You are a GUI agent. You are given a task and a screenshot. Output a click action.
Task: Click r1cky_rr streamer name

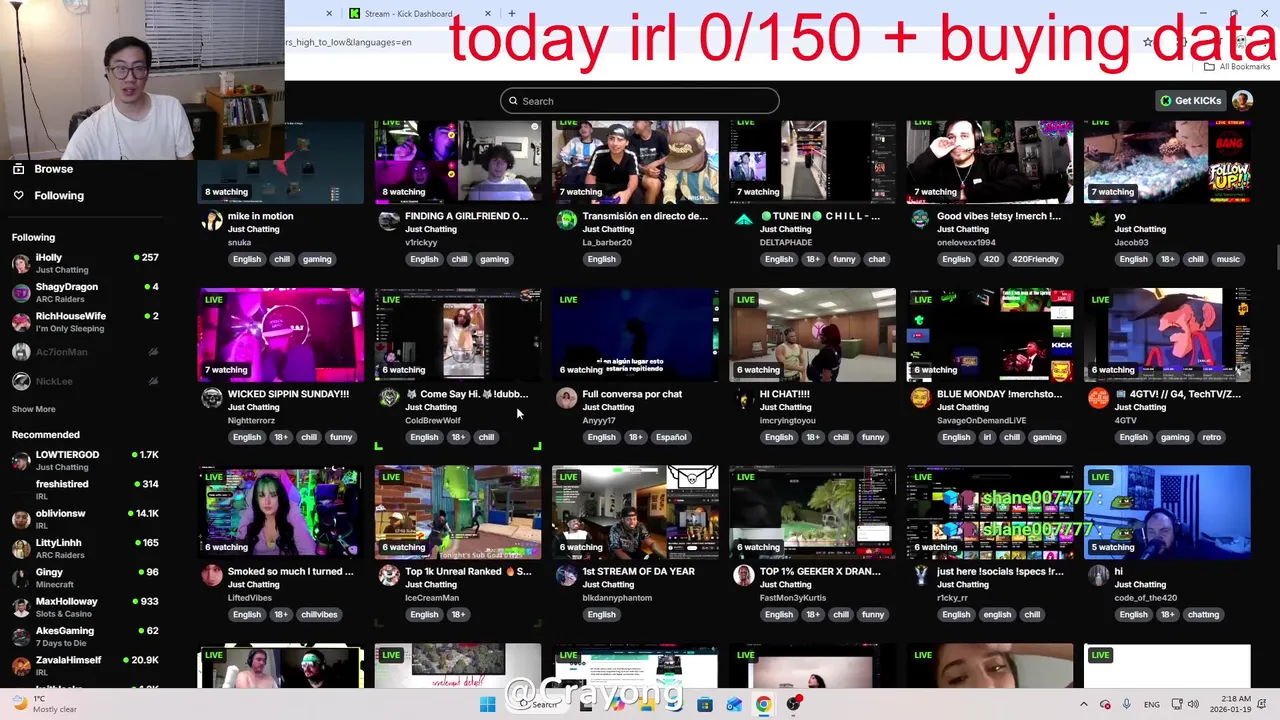pyautogui.click(x=953, y=598)
